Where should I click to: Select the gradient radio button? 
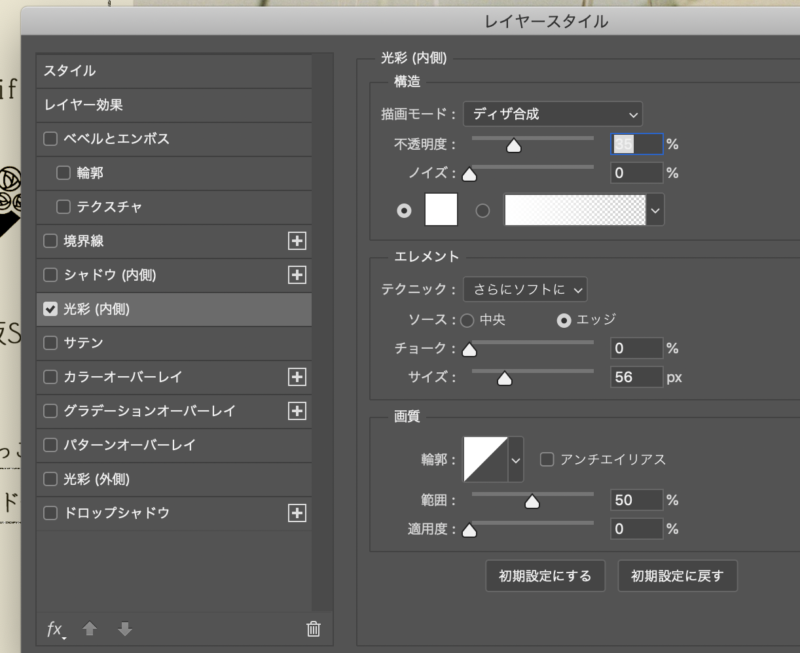pyautogui.click(x=483, y=210)
